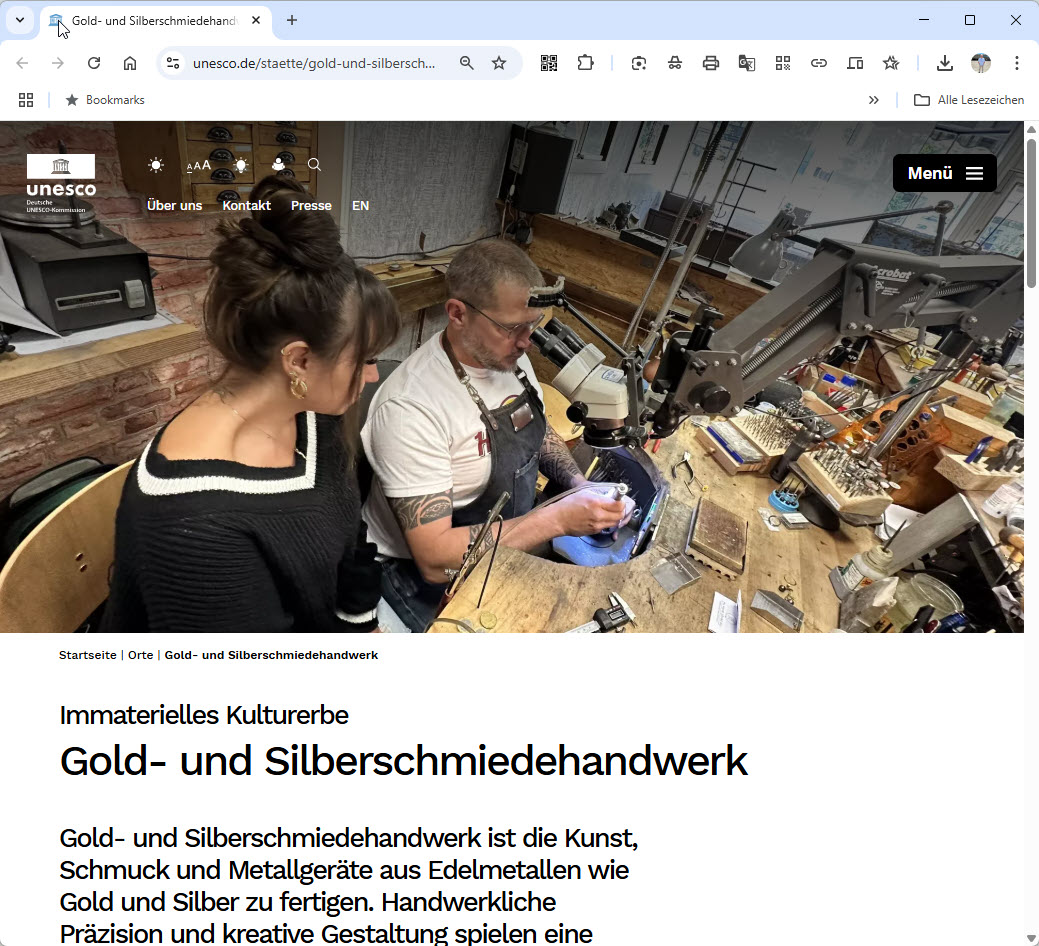This screenshot has width=1039, height=946.
Task: Open the Über uns menu item
Action: point(174,205)
